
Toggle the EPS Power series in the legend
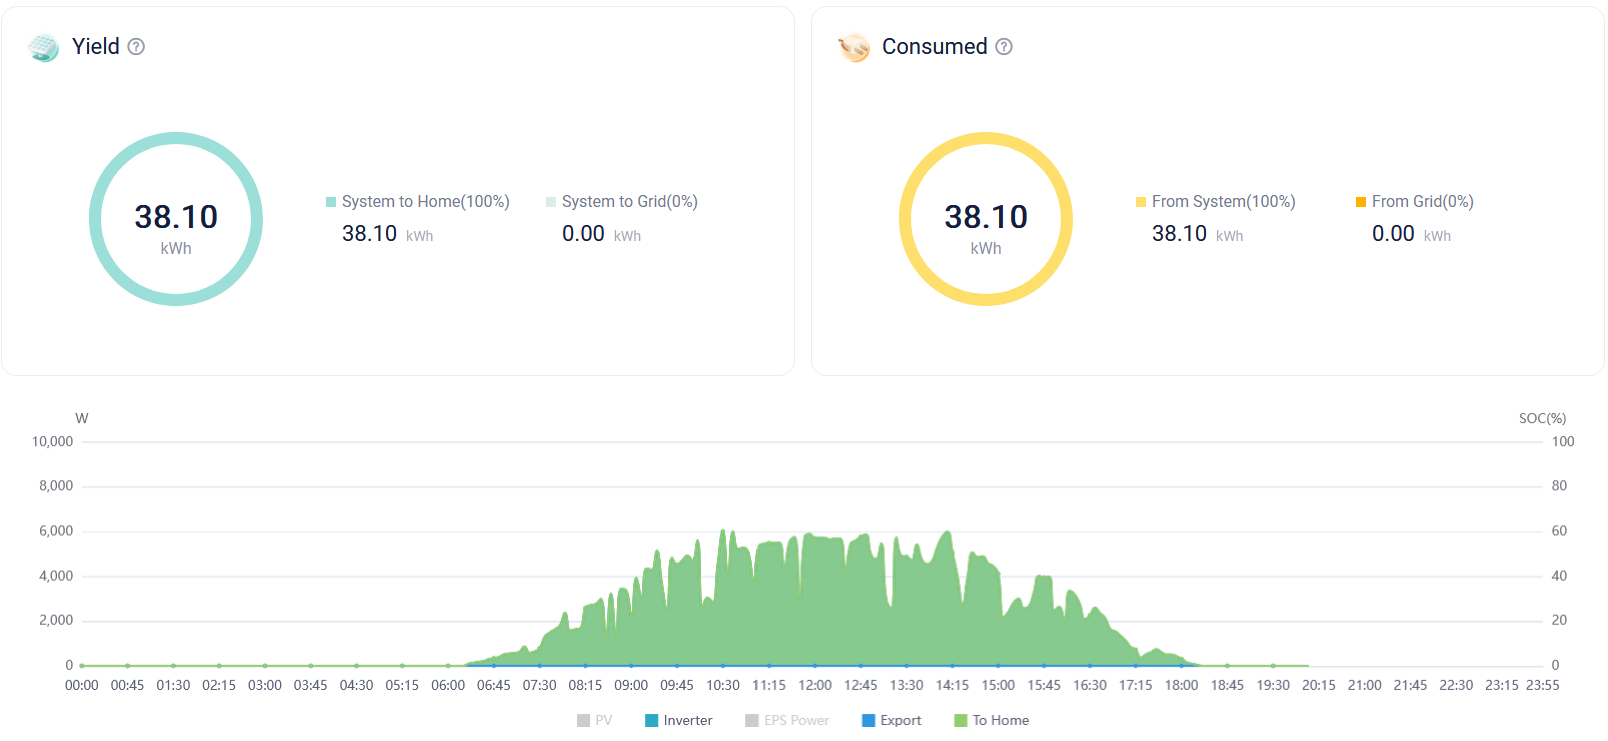click(x=787, y=720)
